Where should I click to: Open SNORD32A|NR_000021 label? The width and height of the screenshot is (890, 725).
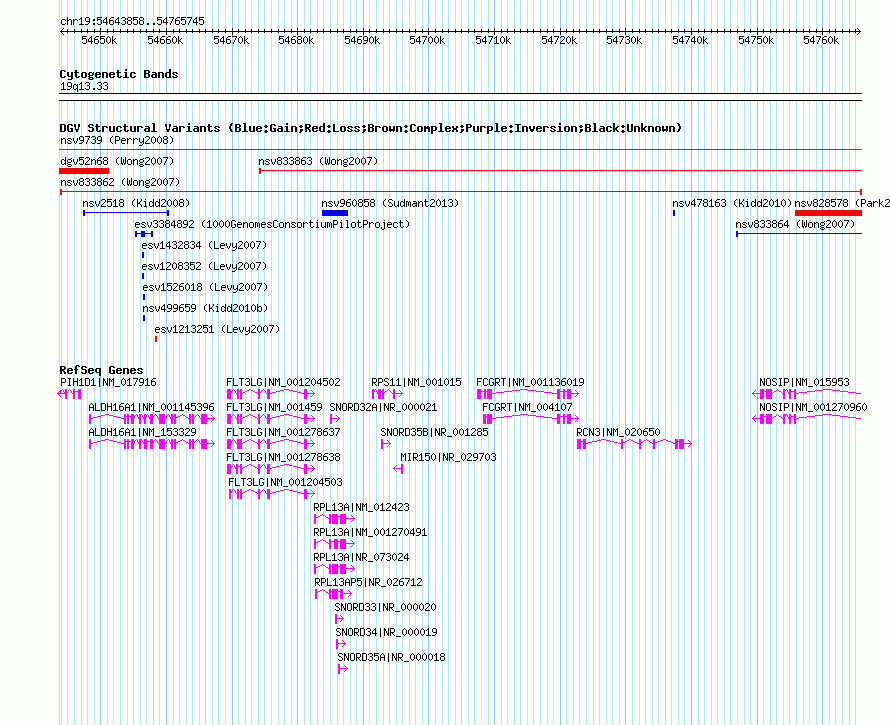click(x=383, y=408)
